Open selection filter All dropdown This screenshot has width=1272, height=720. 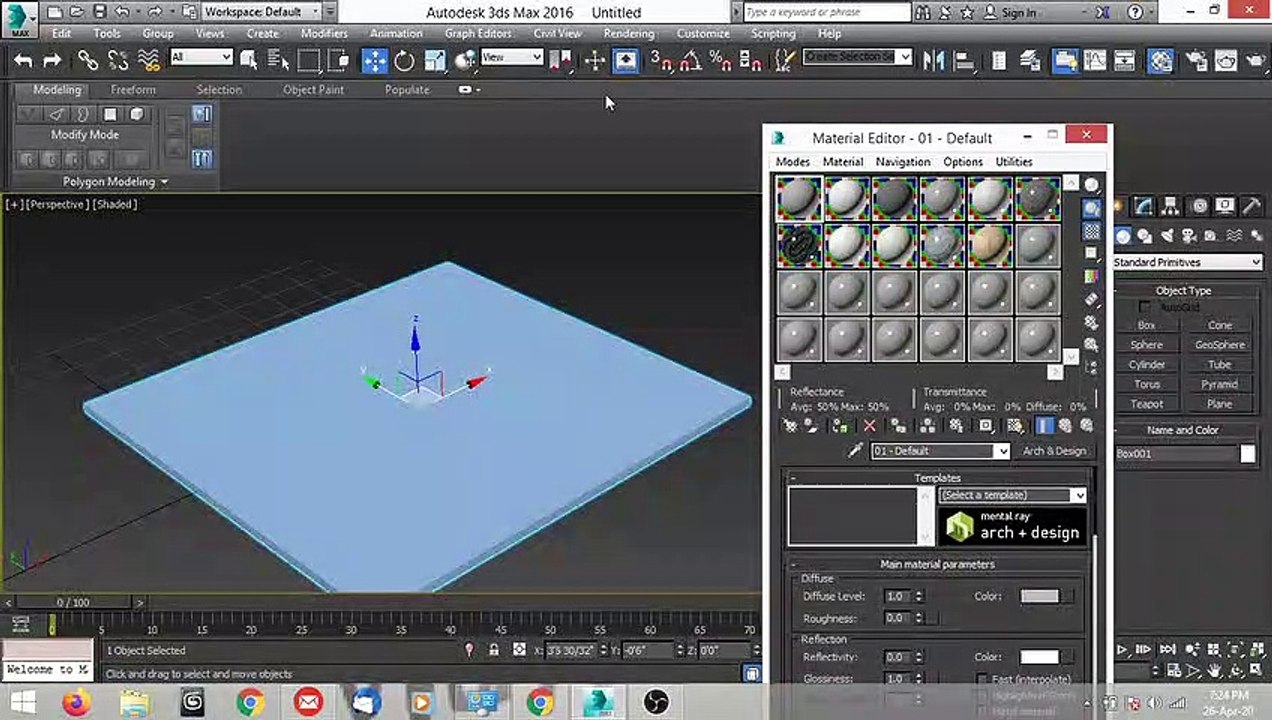pos(201,58)
